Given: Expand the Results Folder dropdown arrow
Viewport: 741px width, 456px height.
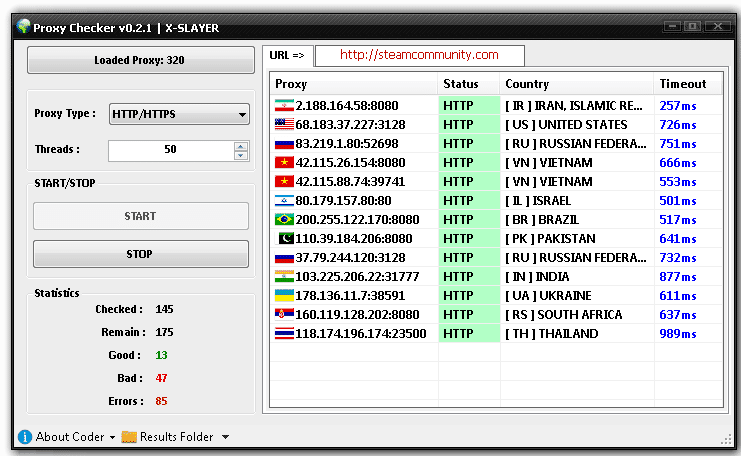Looking at the screenshot, I should click(x=225, y=437).
